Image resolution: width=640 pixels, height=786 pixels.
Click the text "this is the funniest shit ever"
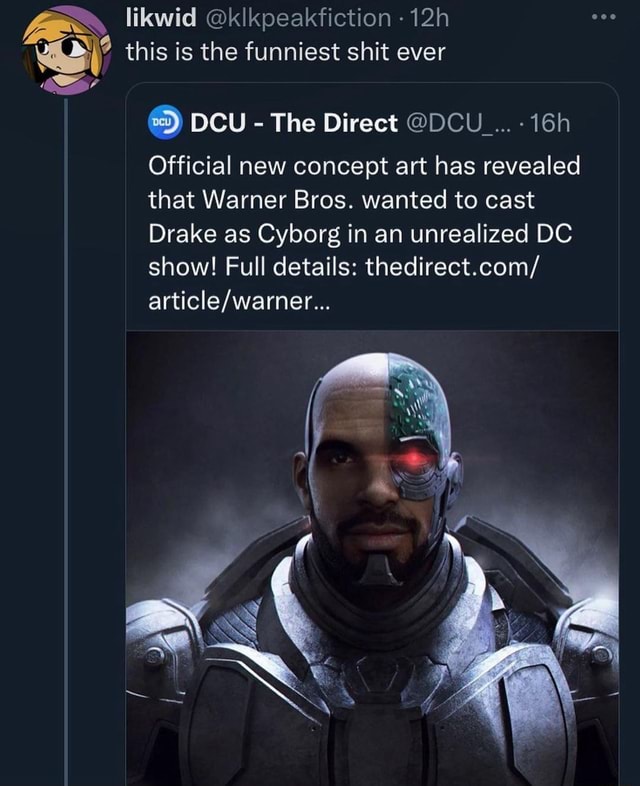tap(285, 53)
